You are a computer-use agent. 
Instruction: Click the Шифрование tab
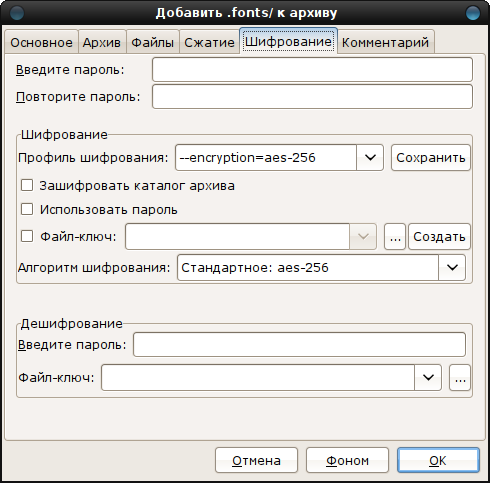tap(288, 41)
